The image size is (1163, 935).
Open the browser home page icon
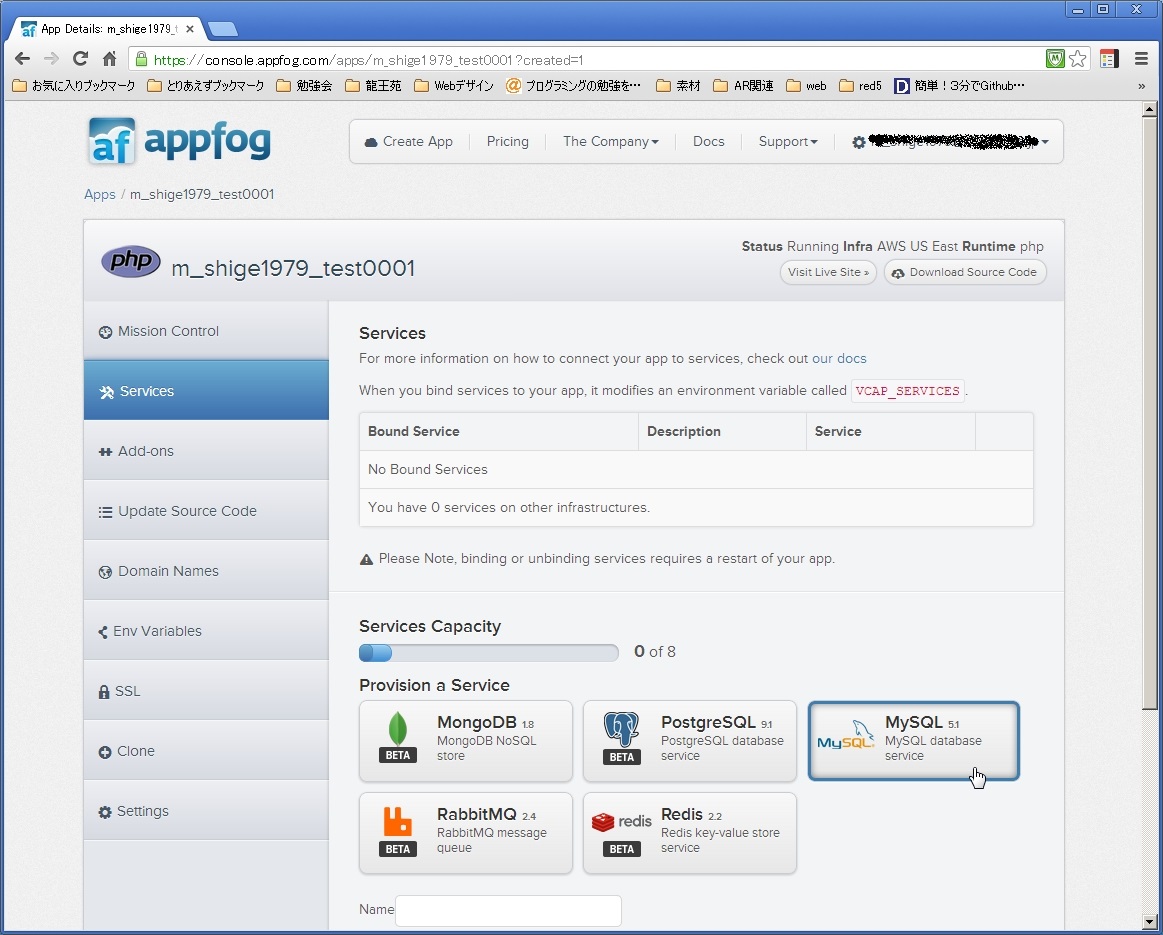109,59
